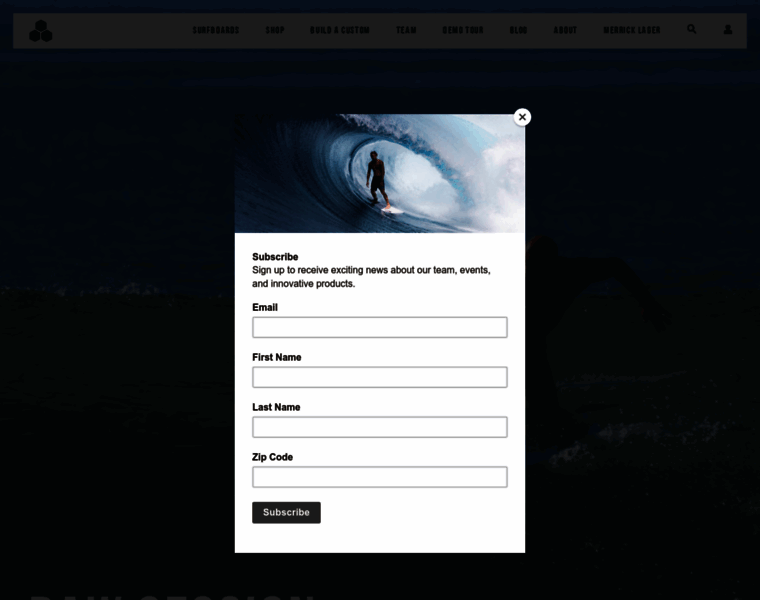Open the Blog menu item
The width and height of the screenshot is (760, 600).
(518, 30)
